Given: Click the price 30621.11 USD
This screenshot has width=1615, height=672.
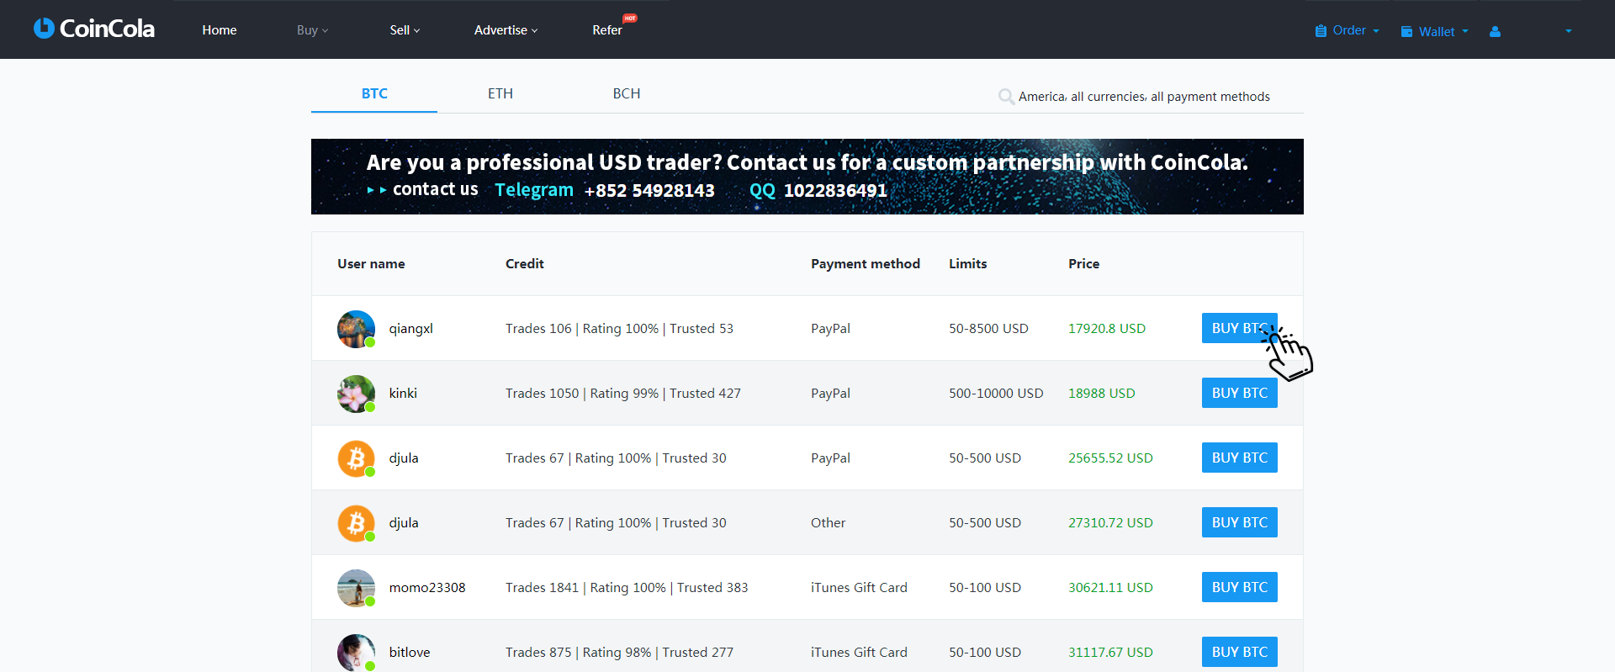Looking at the screenshot, I should (1110, 588).
